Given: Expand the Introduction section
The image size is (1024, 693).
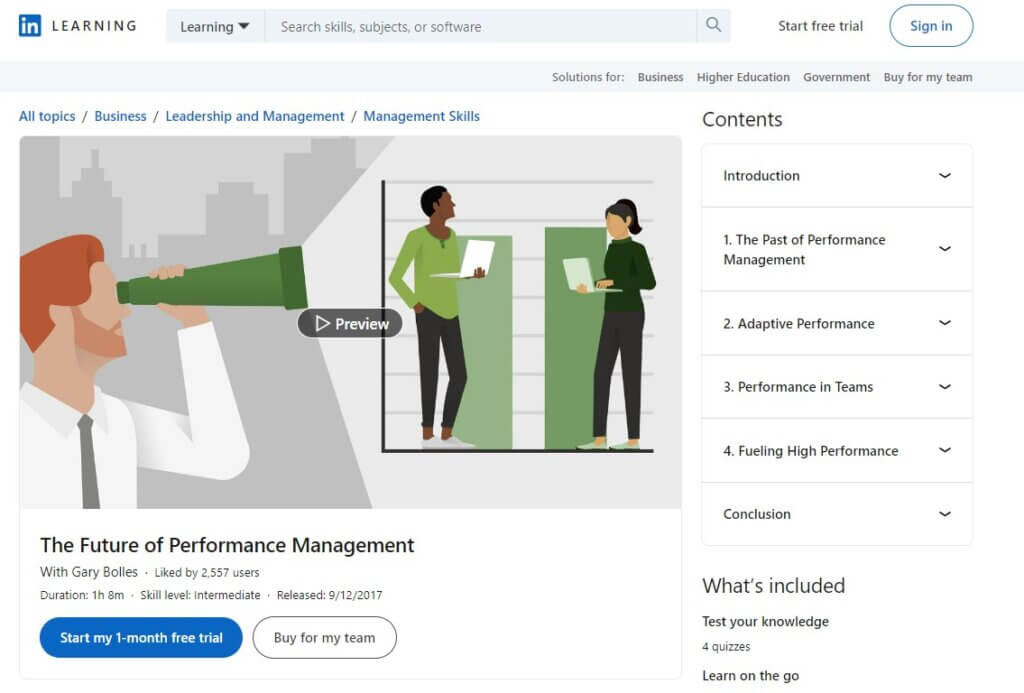Looking at the screenshot, I should pos(837,175).
